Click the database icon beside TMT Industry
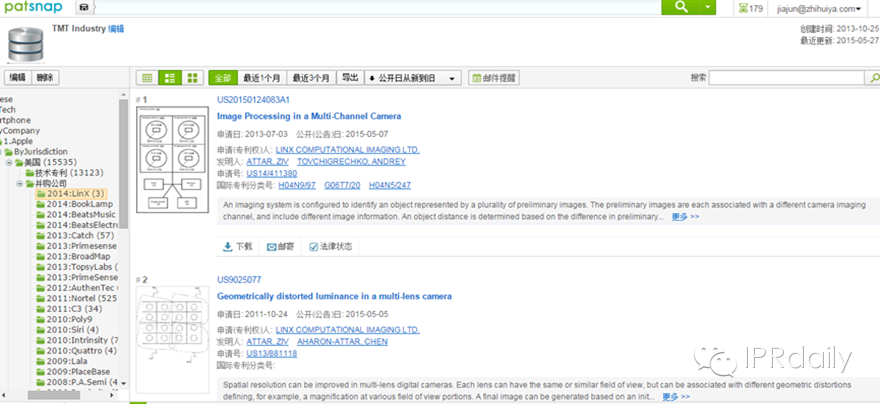Image resolution: width=880 pixels, height=404 pixels. [x=25, y=44]
